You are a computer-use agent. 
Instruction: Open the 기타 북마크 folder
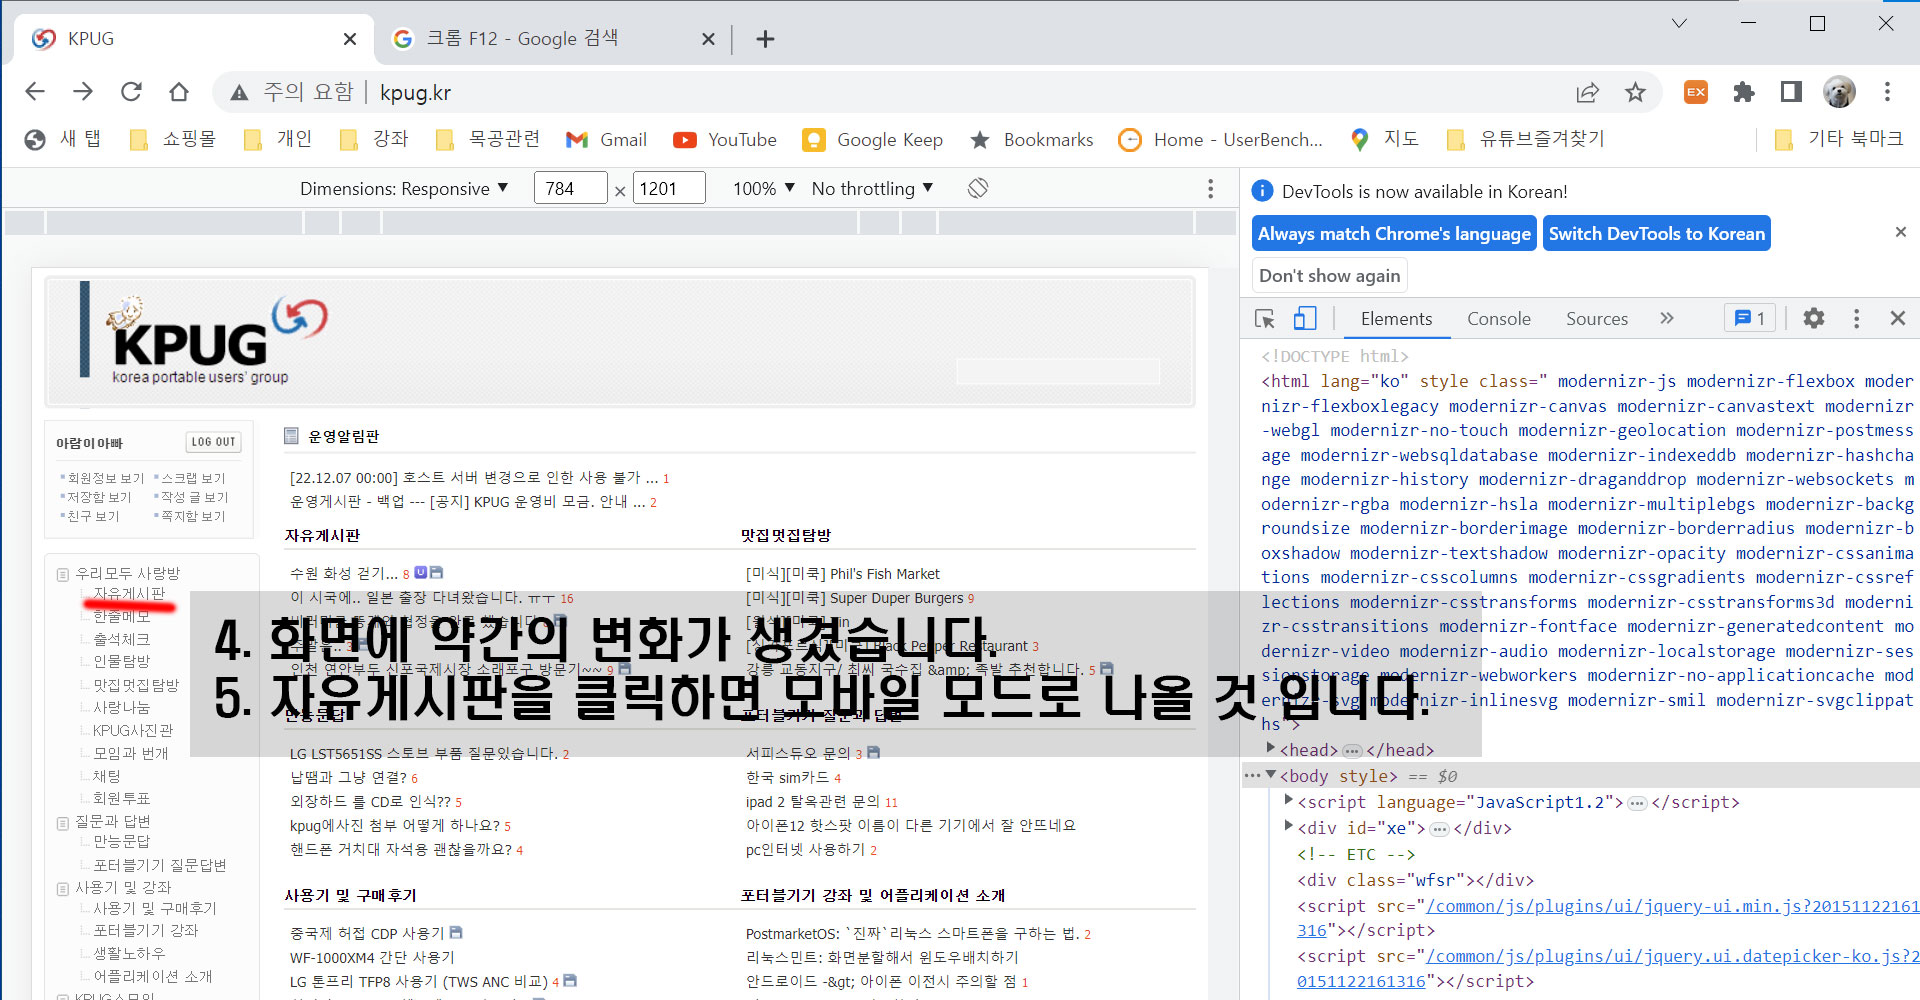point(1839,140)
